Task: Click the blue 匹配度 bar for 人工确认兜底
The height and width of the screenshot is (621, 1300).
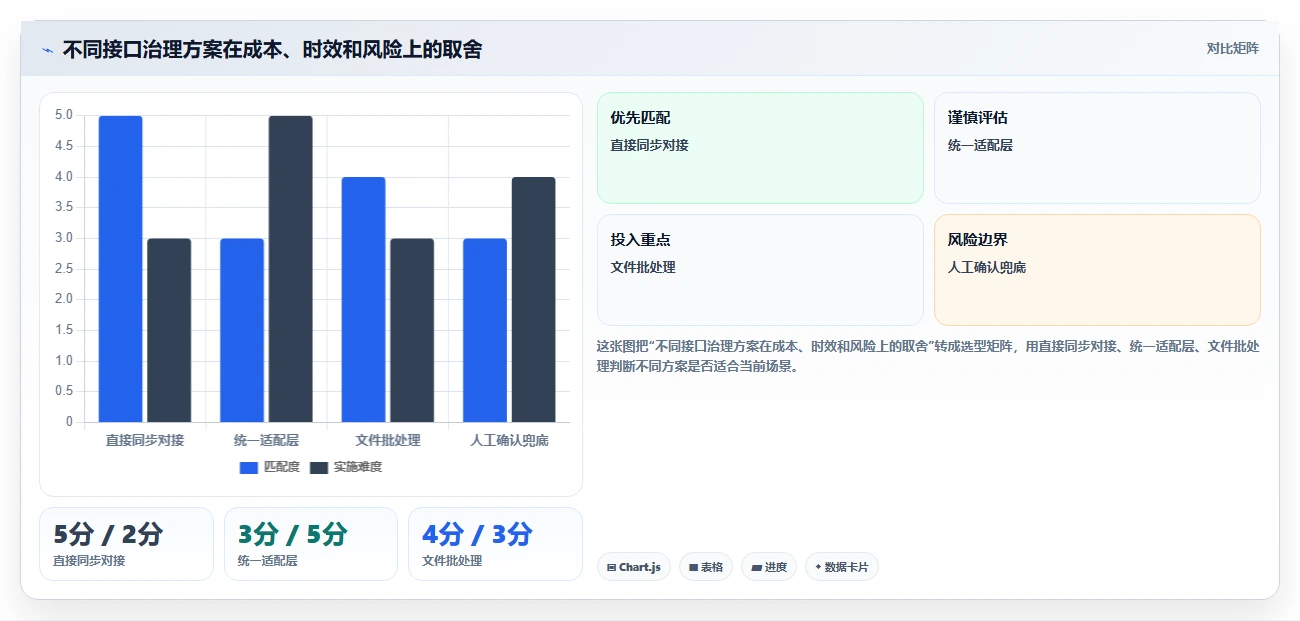Action: click(x=485, y=330)
